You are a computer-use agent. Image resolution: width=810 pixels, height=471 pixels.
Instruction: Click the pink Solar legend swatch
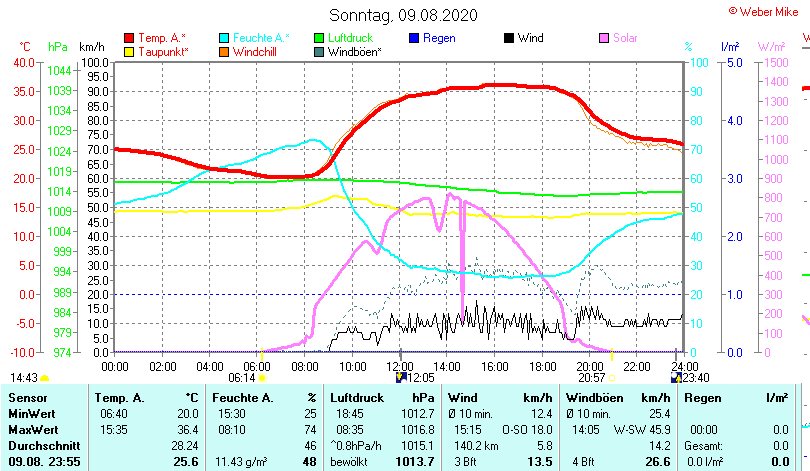point(604,38)
